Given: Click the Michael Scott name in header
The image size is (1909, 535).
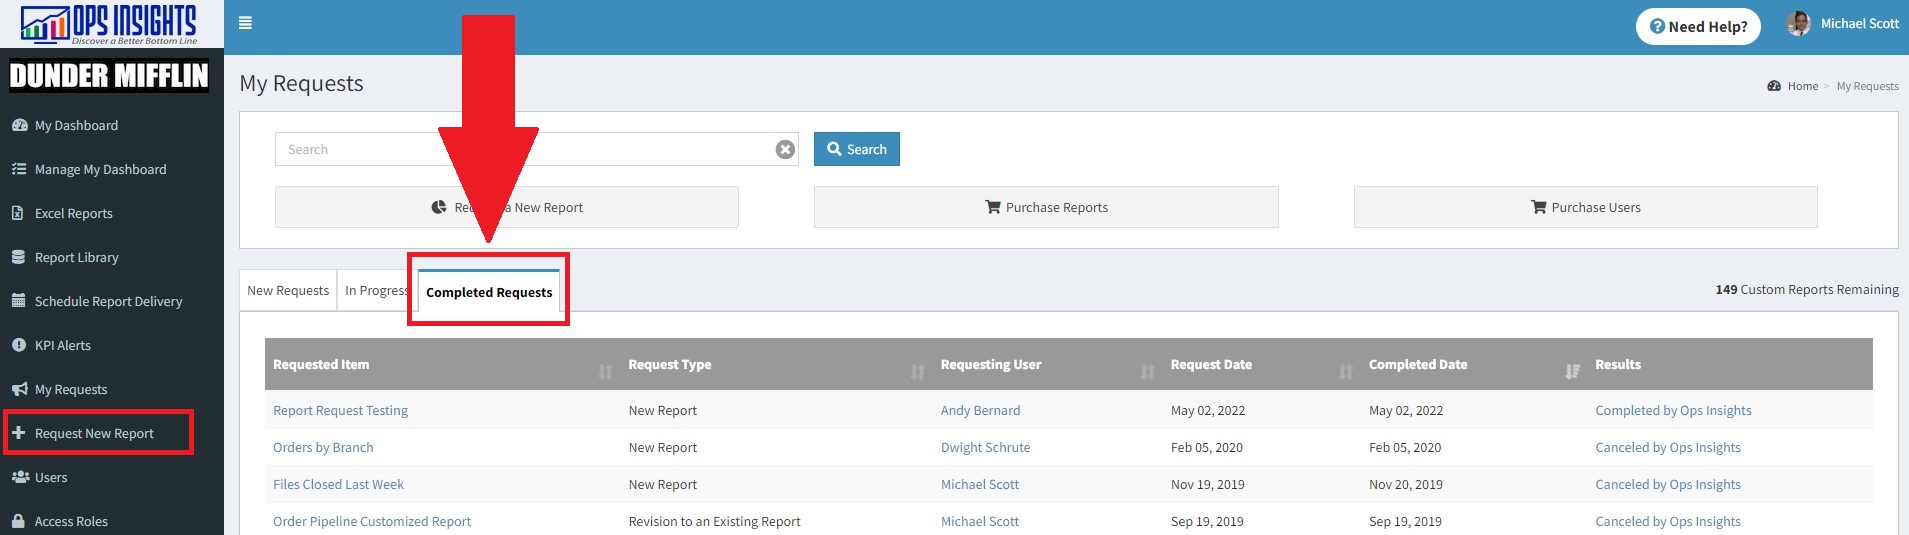Looking at the screenshot, I should (x=1859, y=23).
